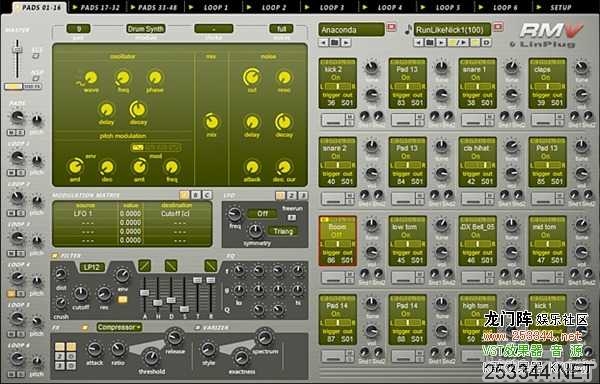Viewport: 600px width, 384px height.
Task: Toggle the Boom pad Off state
Action: click(x=336, y=235)
